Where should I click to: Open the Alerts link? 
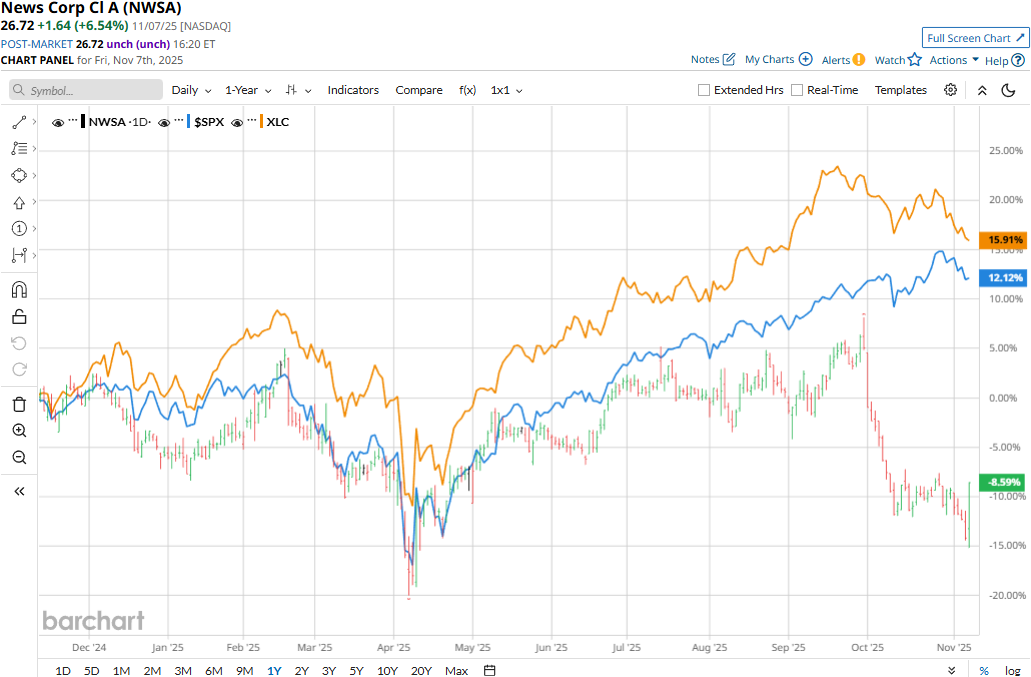point(836,60)
